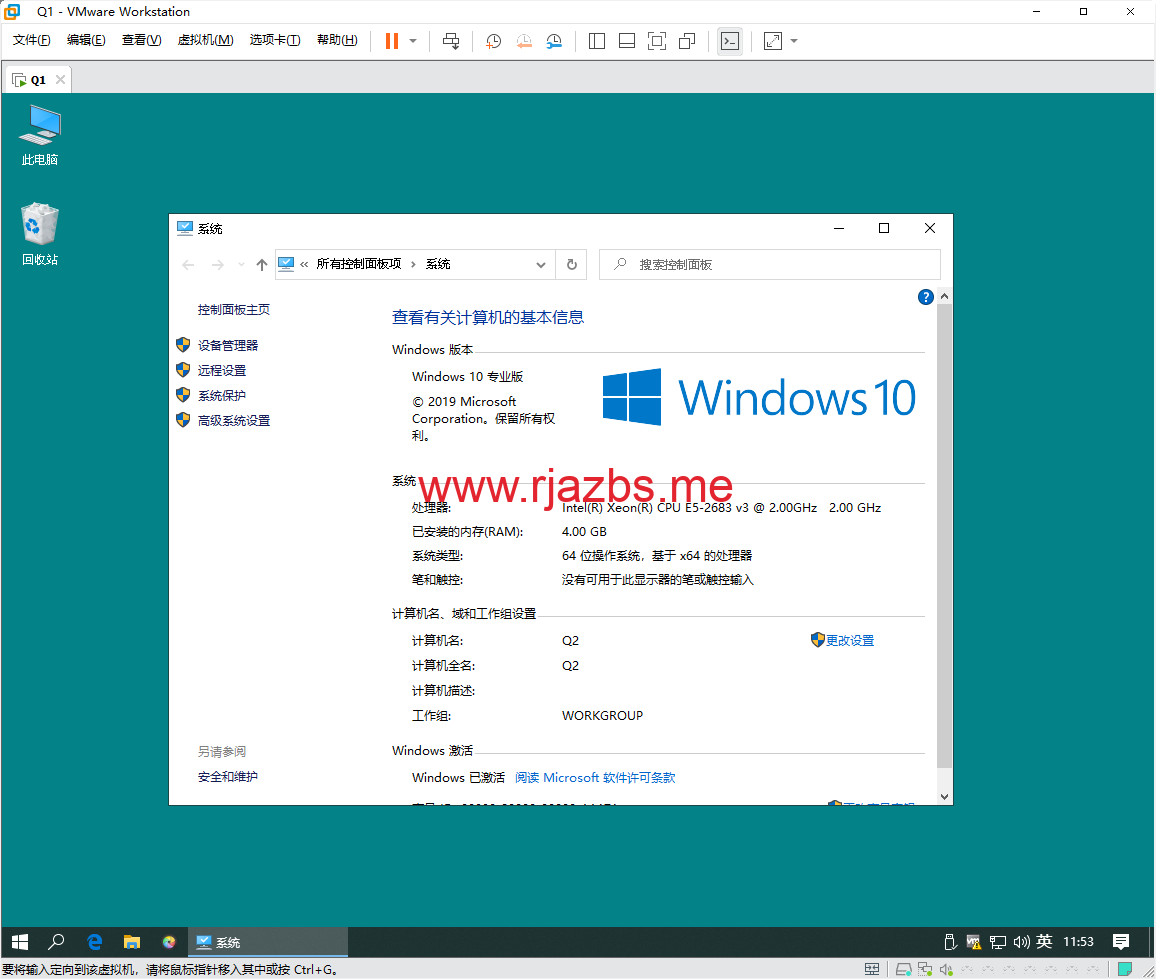1156x979 pixels.
Task: Enter VMware full screen mode
Action: click(657, 41)
